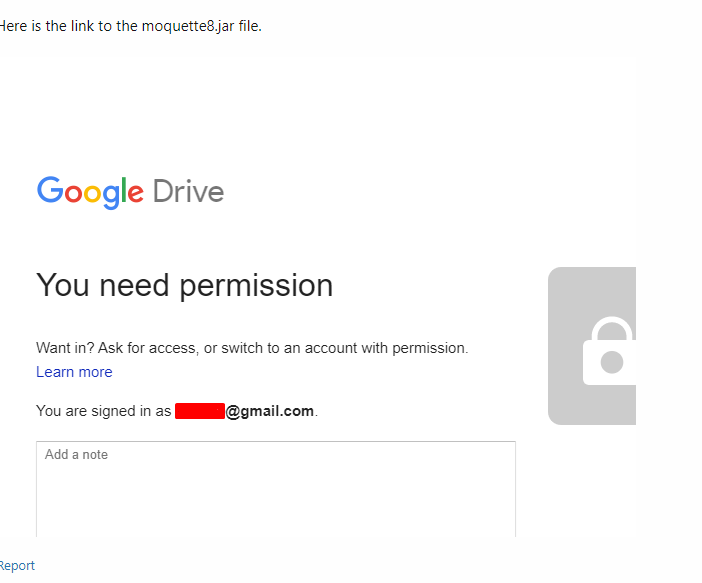Select the @gmail.com account text

coord(270,411)
